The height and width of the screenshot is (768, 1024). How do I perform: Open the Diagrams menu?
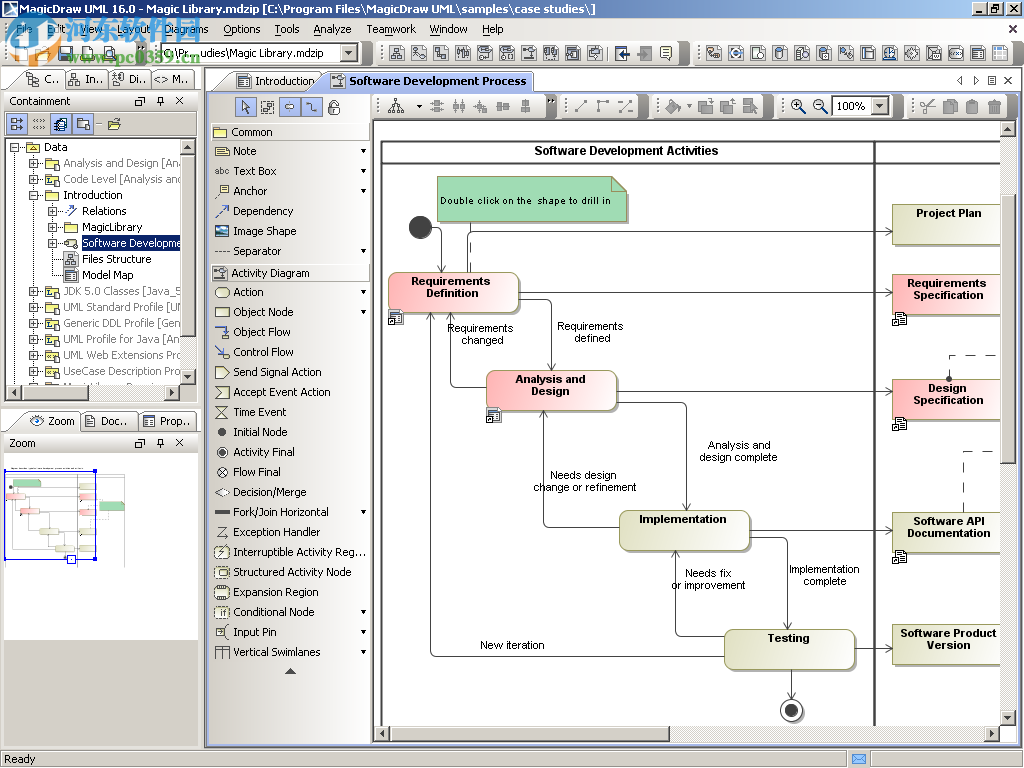186,29
